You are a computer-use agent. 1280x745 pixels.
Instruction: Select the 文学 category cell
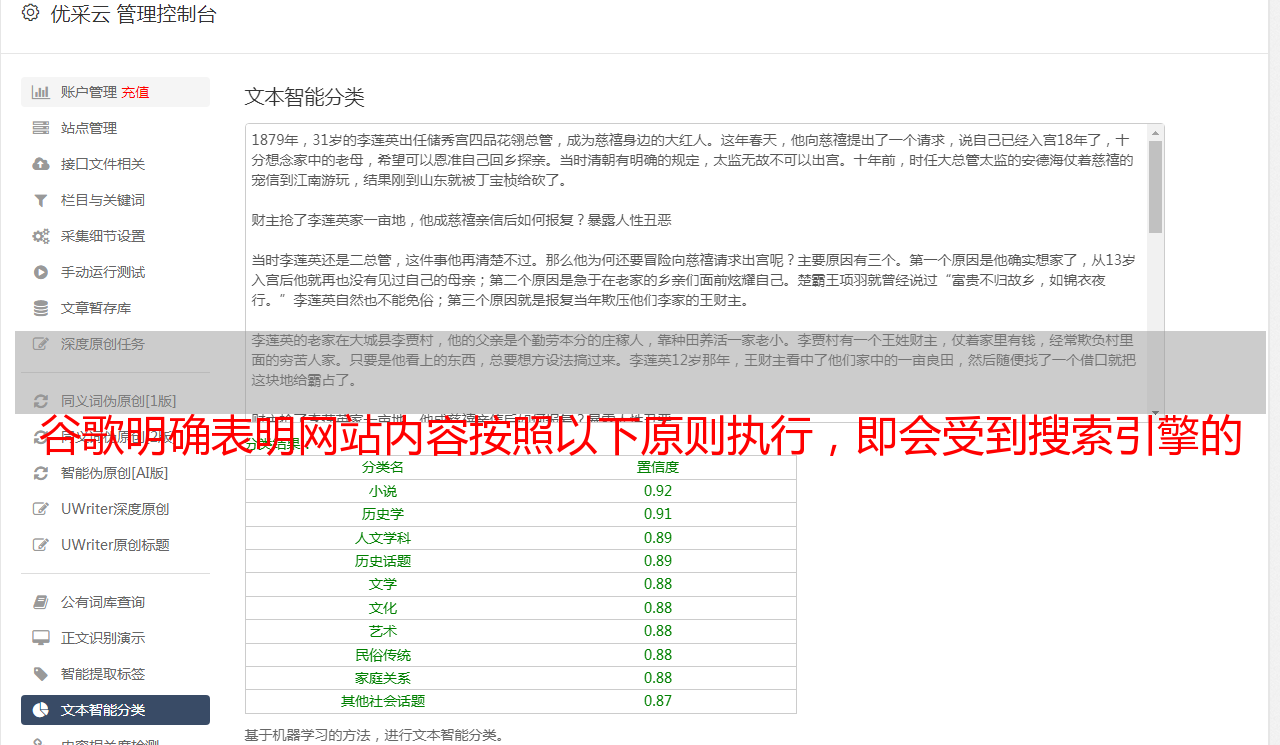pyautogui.click(x=383, y=584)
